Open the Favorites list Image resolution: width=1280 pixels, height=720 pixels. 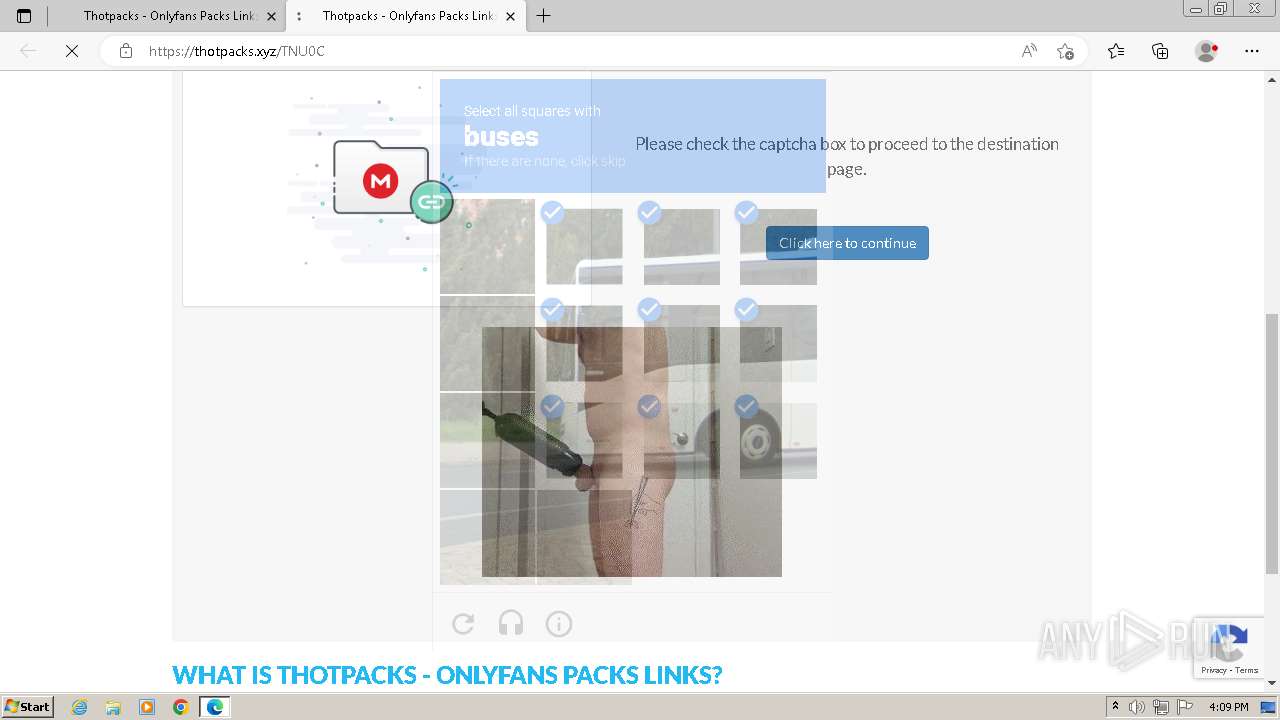(x=1116, y=51)
